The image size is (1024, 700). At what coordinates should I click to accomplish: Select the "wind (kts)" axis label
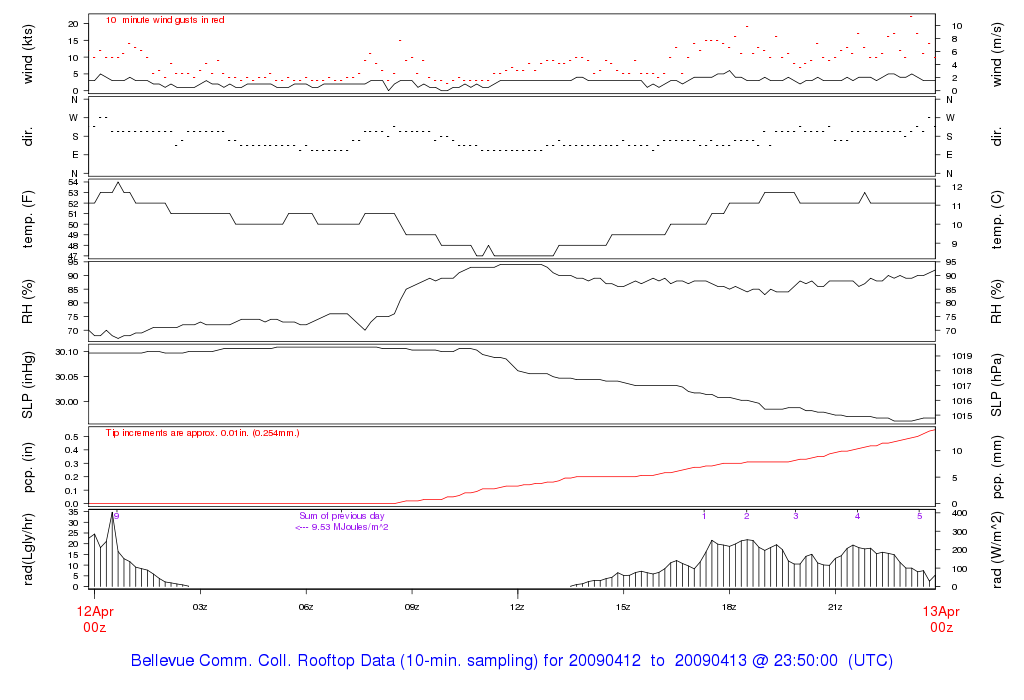click(x=27, y=55)
